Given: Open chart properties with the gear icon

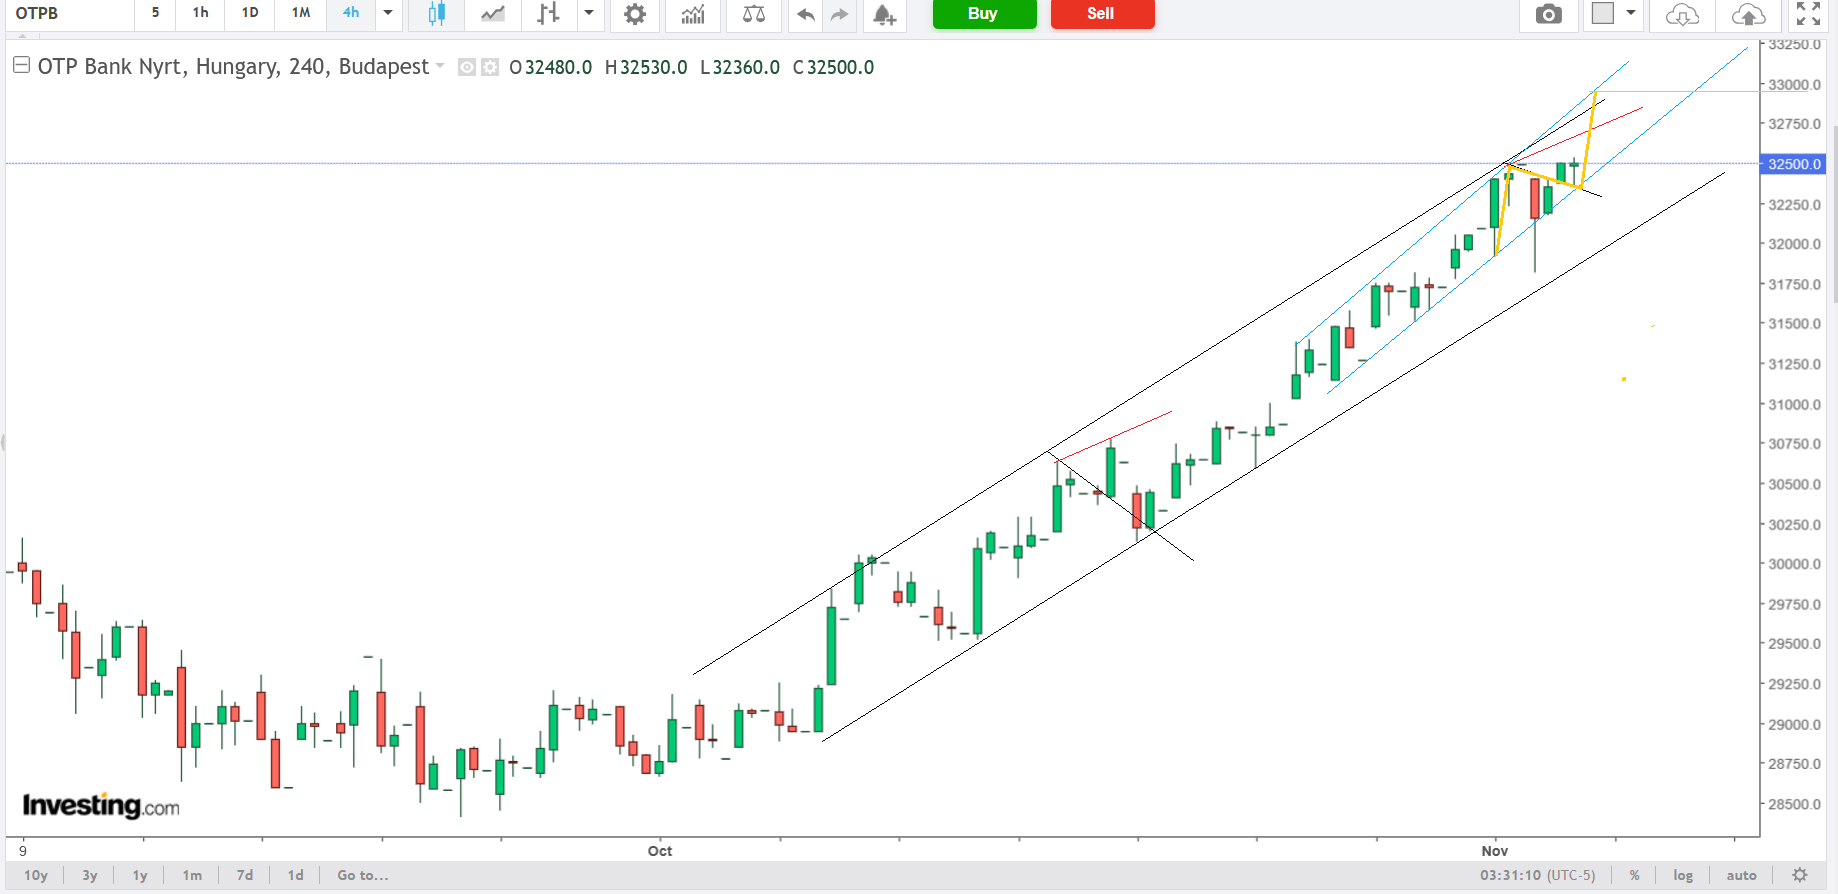Looking at the screenshot, I should 634,14.
